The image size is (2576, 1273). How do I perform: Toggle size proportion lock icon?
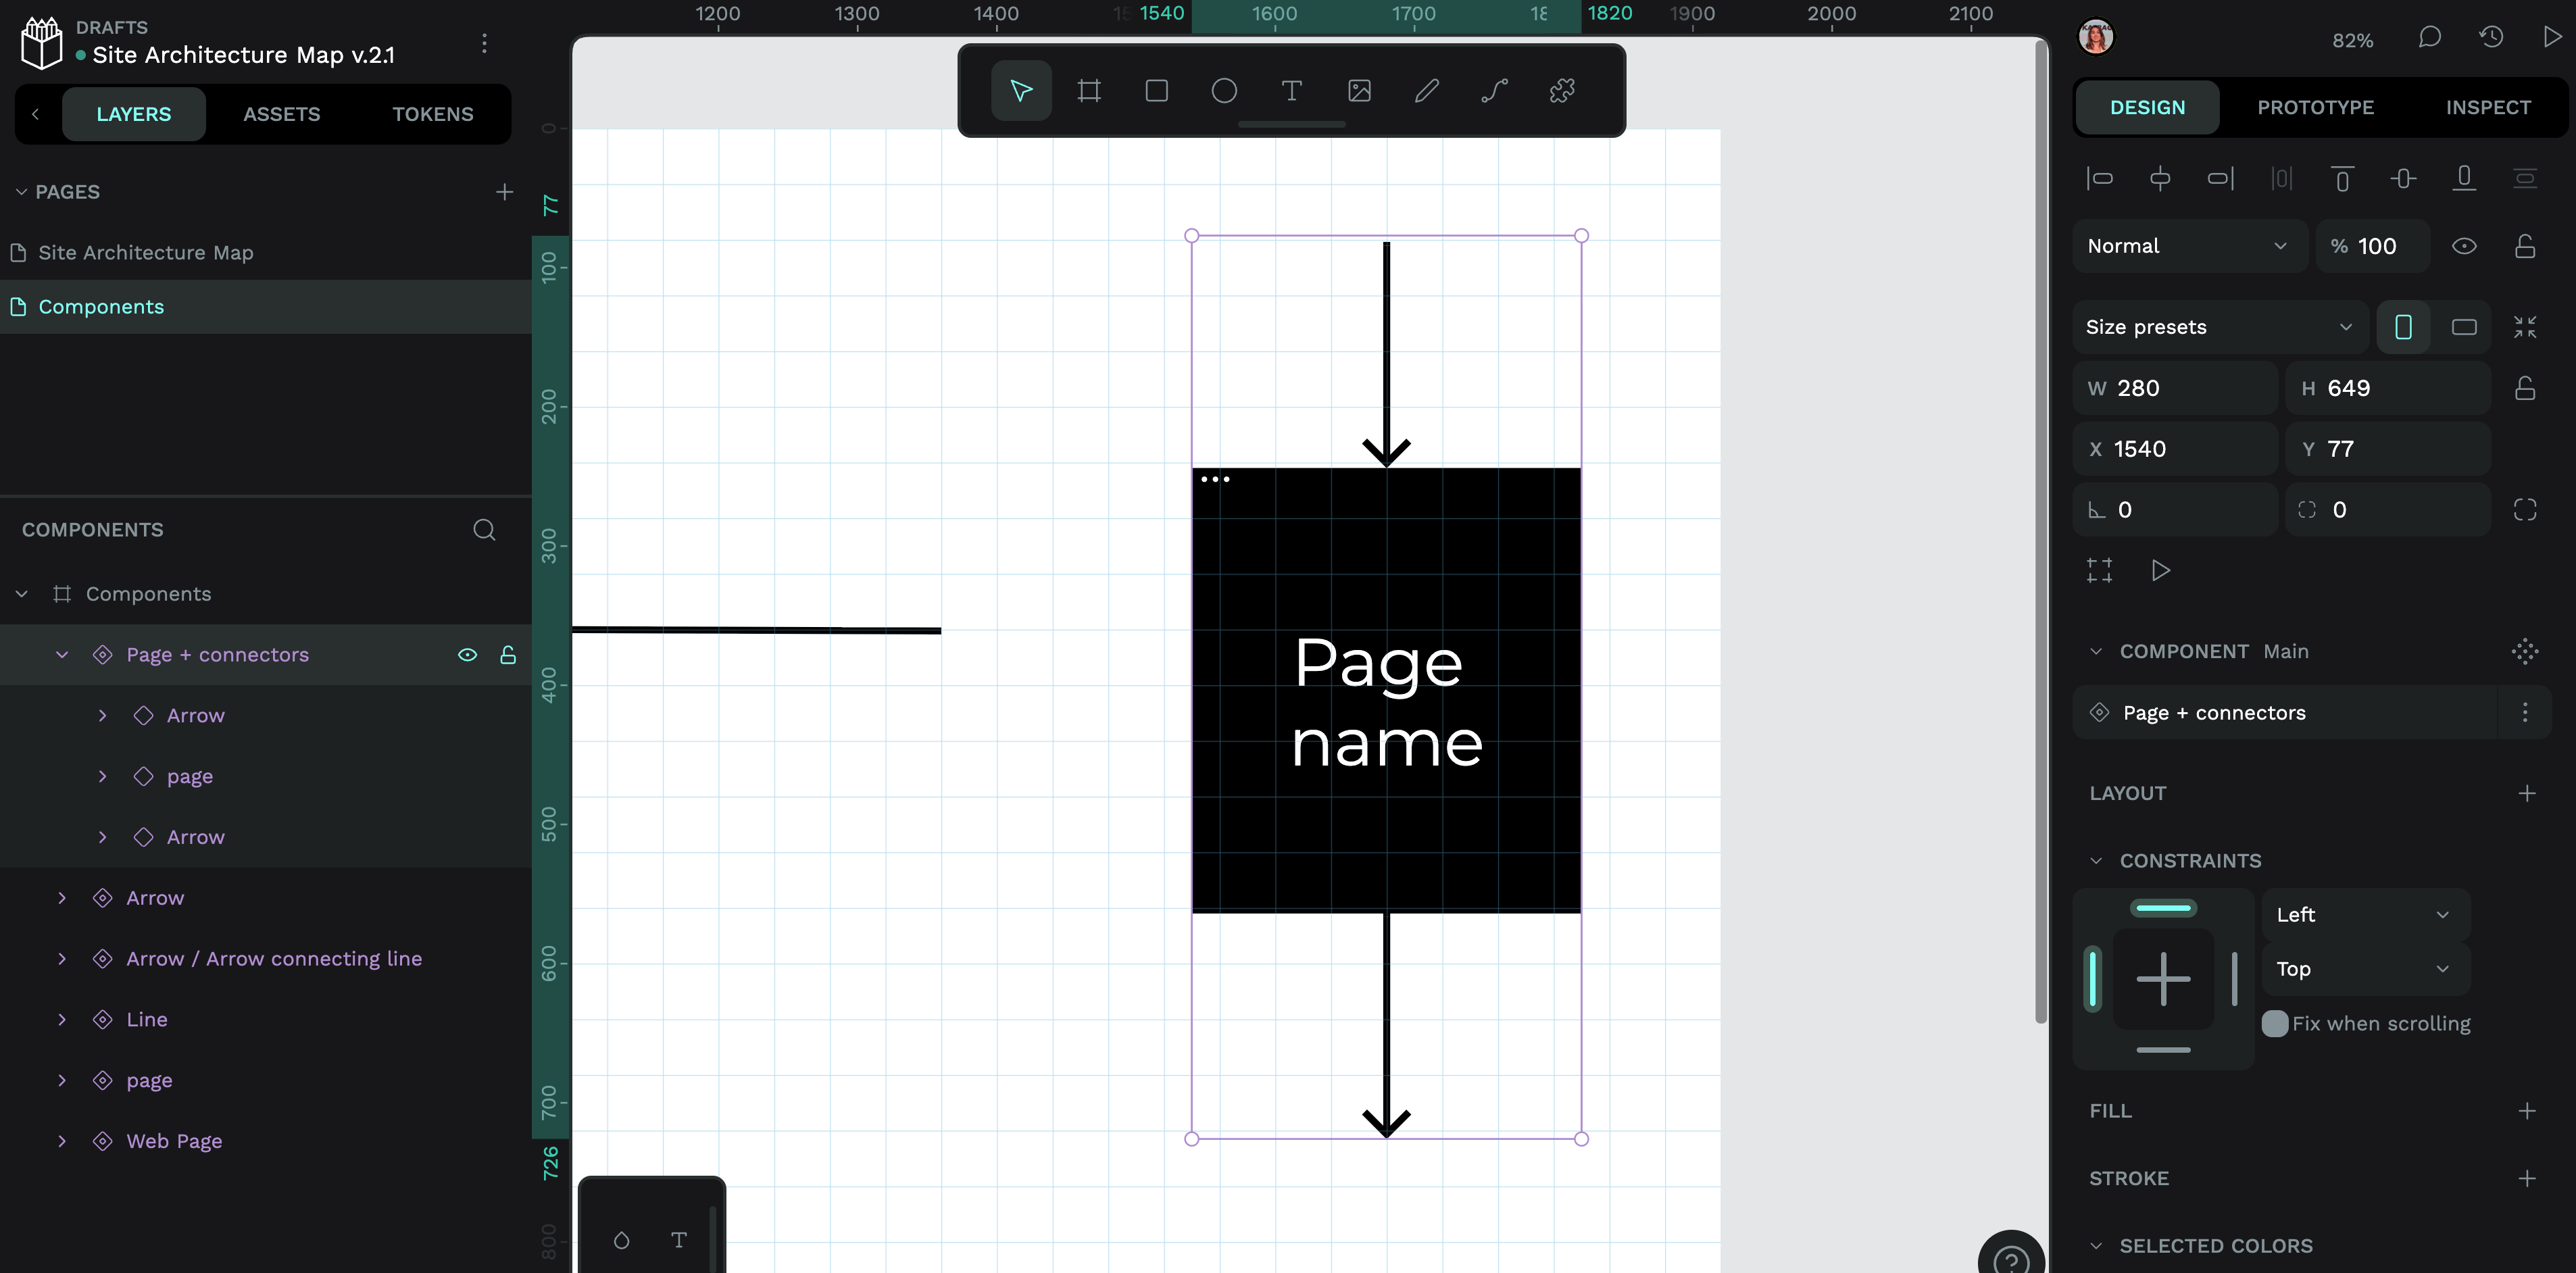coord(2524,388)
